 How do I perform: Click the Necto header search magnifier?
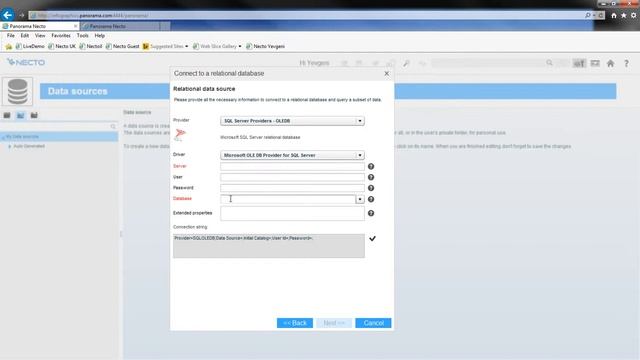[549, 63]
